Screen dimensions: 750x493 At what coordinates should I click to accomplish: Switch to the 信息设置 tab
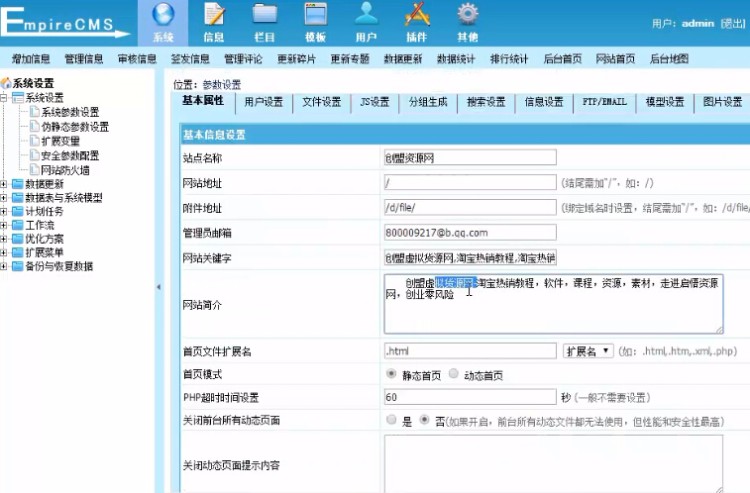544,102
